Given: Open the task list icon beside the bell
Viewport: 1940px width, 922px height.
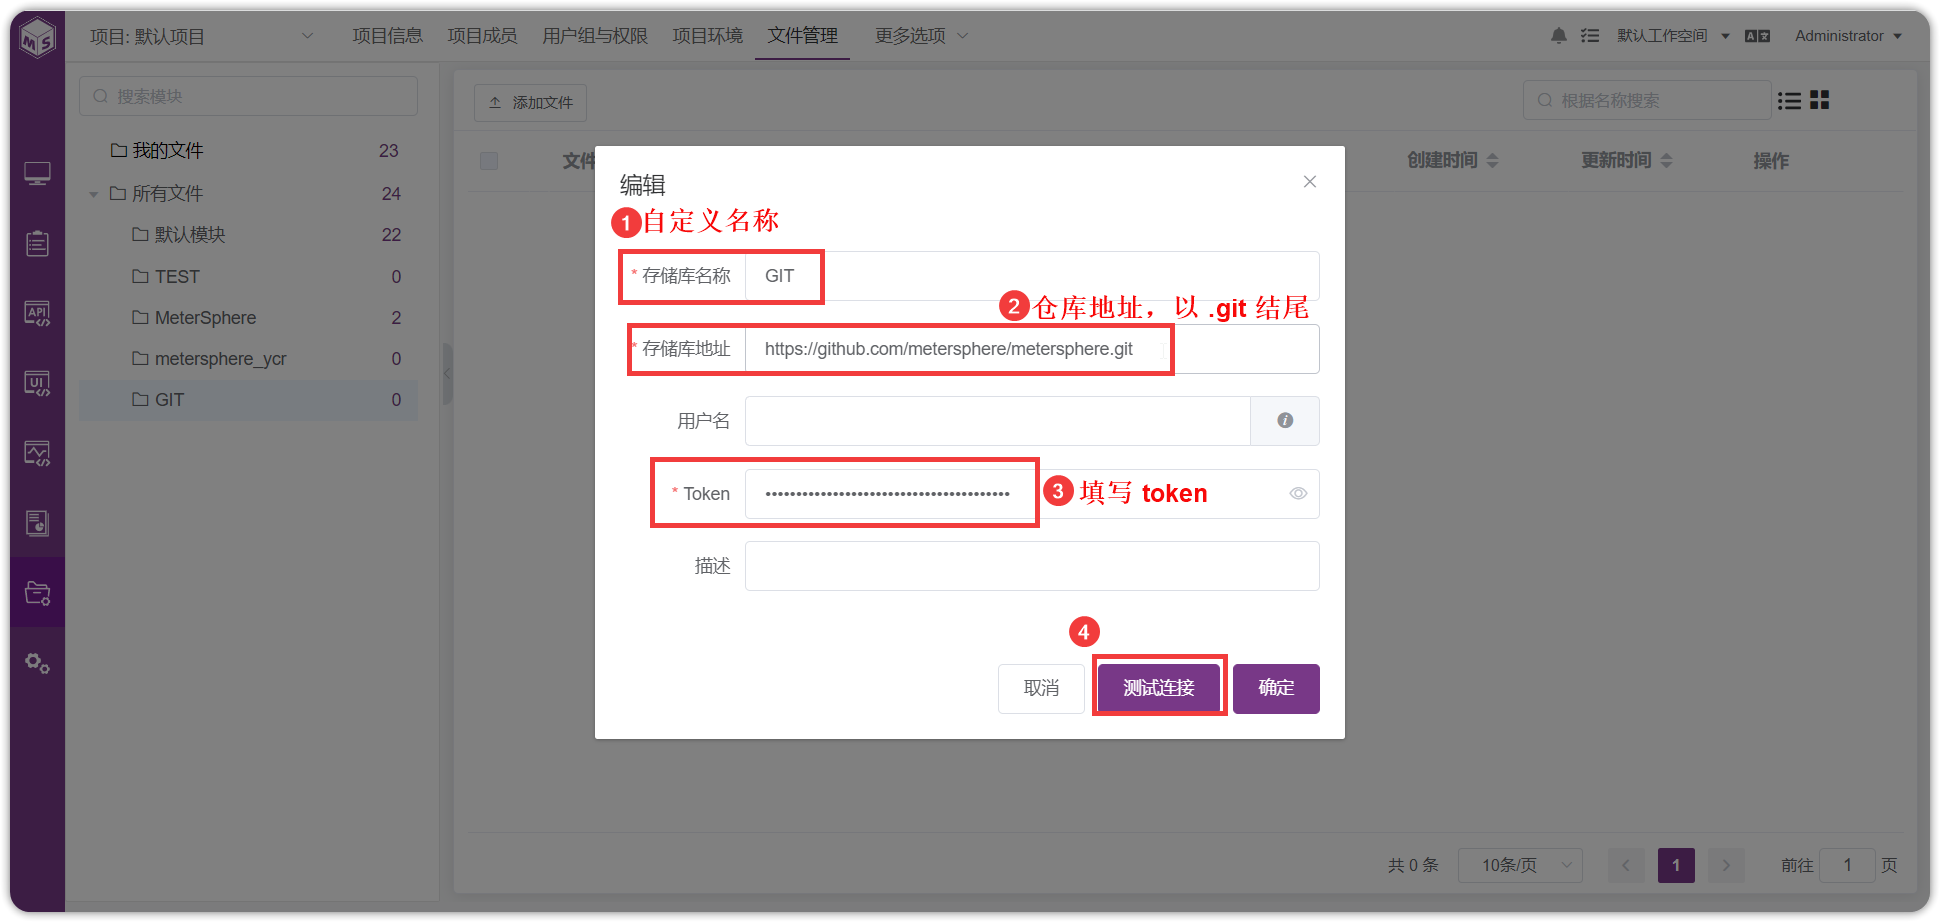Looking at the screenshot, I should click(1590, 36).
